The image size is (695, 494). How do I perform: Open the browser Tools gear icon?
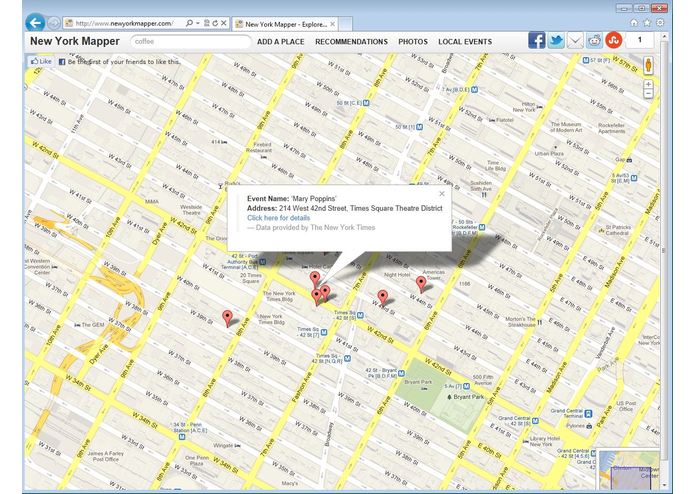pos(660,23)
